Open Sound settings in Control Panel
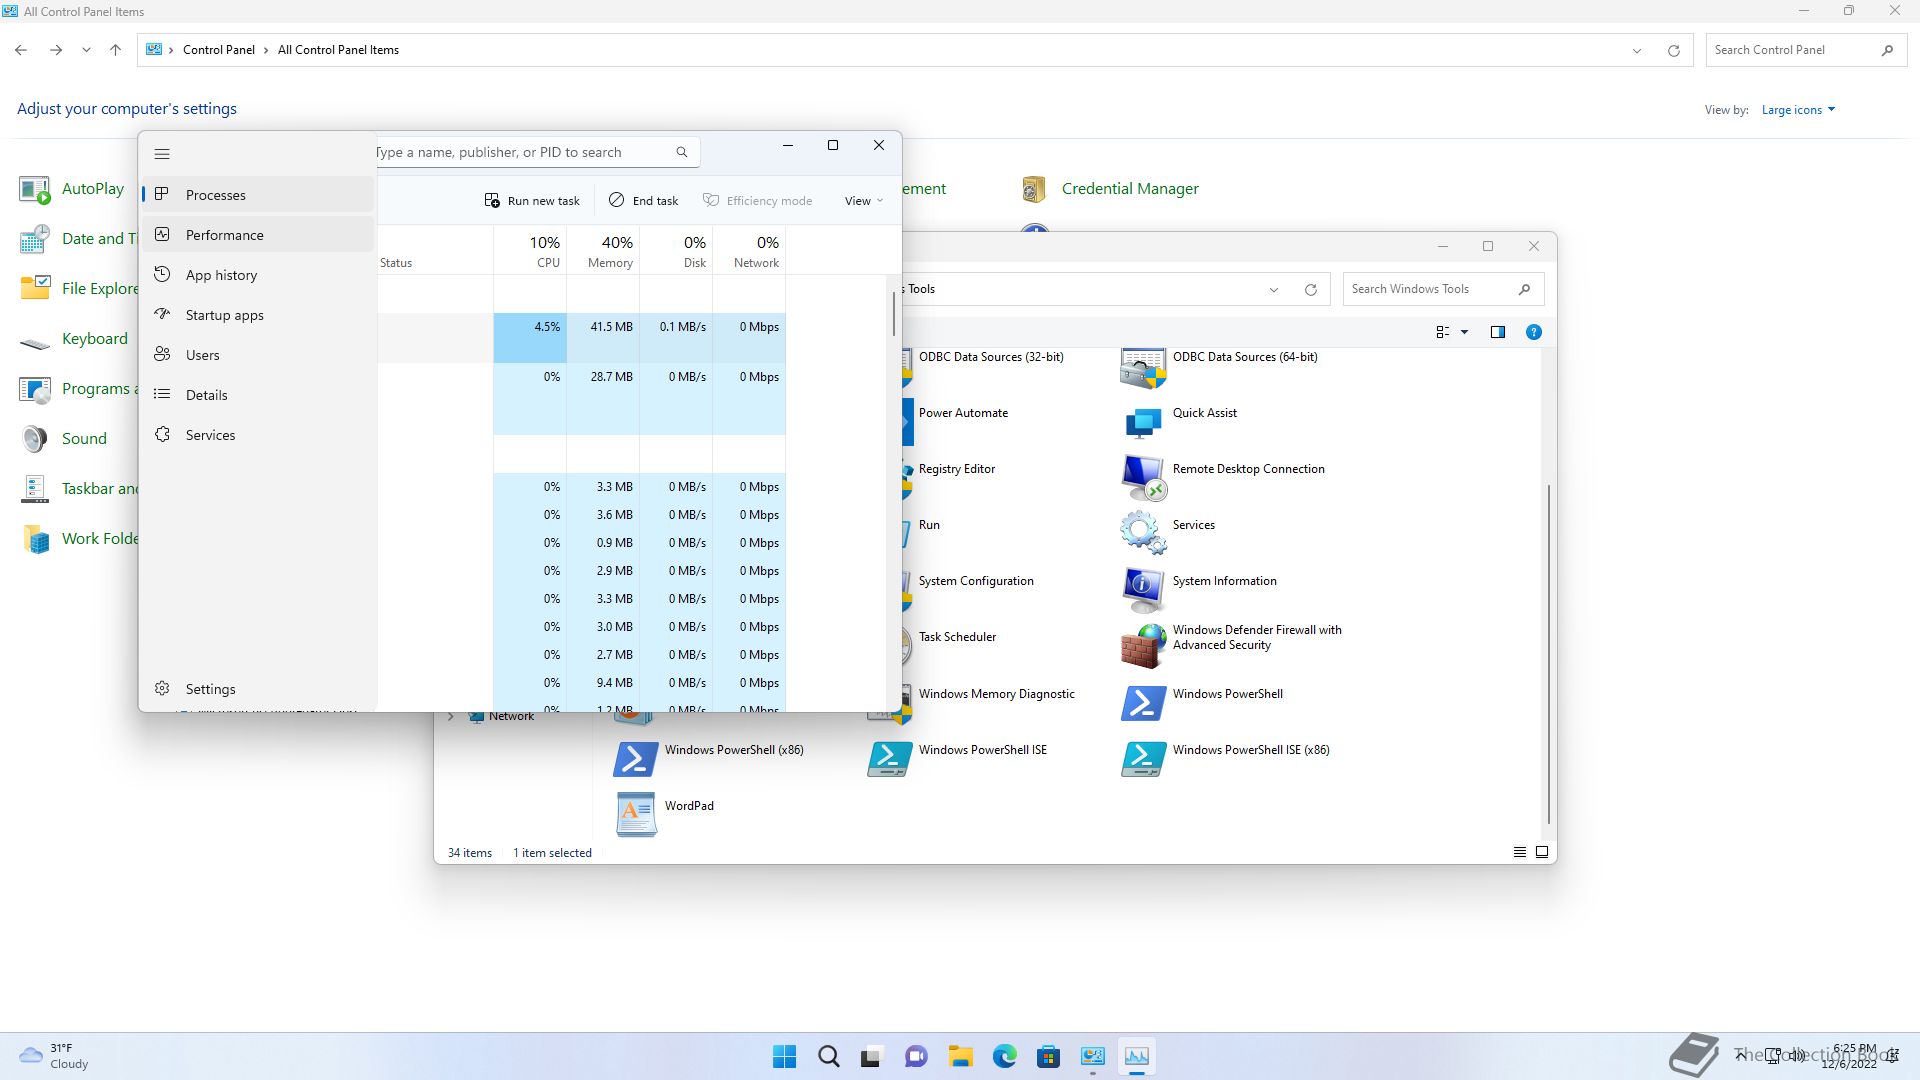The image size is (1920, 1080). [63, 439]
